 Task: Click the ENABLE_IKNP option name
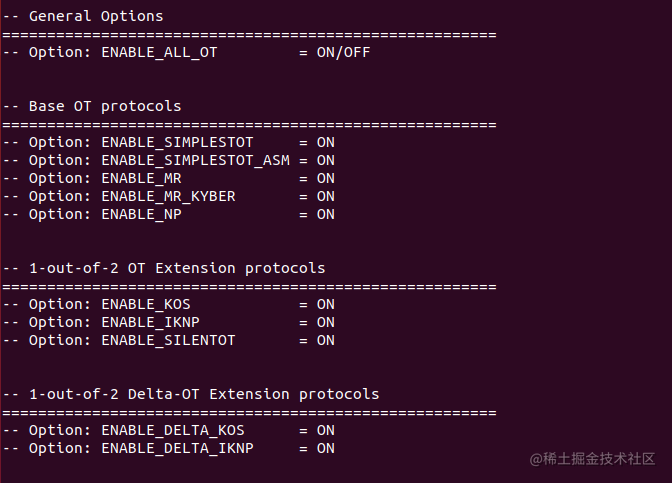(150, 322)
